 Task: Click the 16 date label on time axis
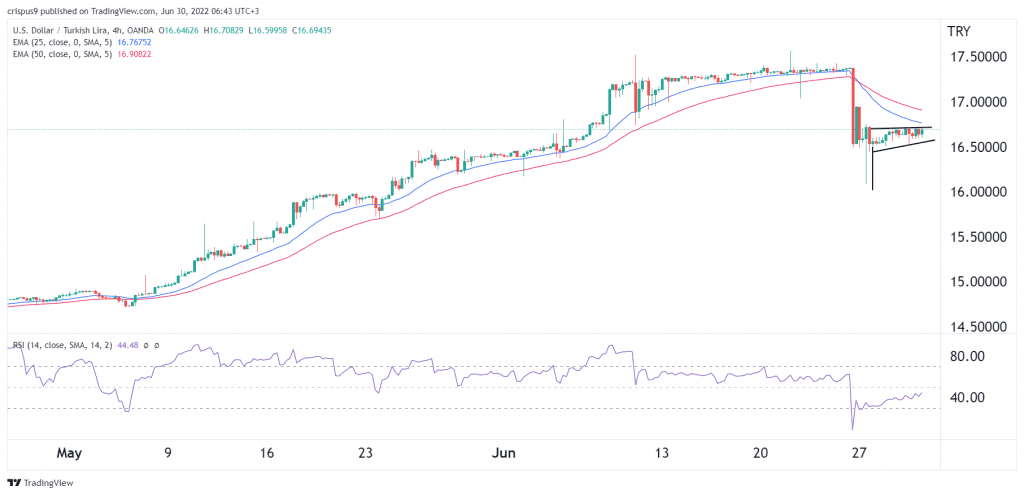pyautogui.click(x=267, y=454)
